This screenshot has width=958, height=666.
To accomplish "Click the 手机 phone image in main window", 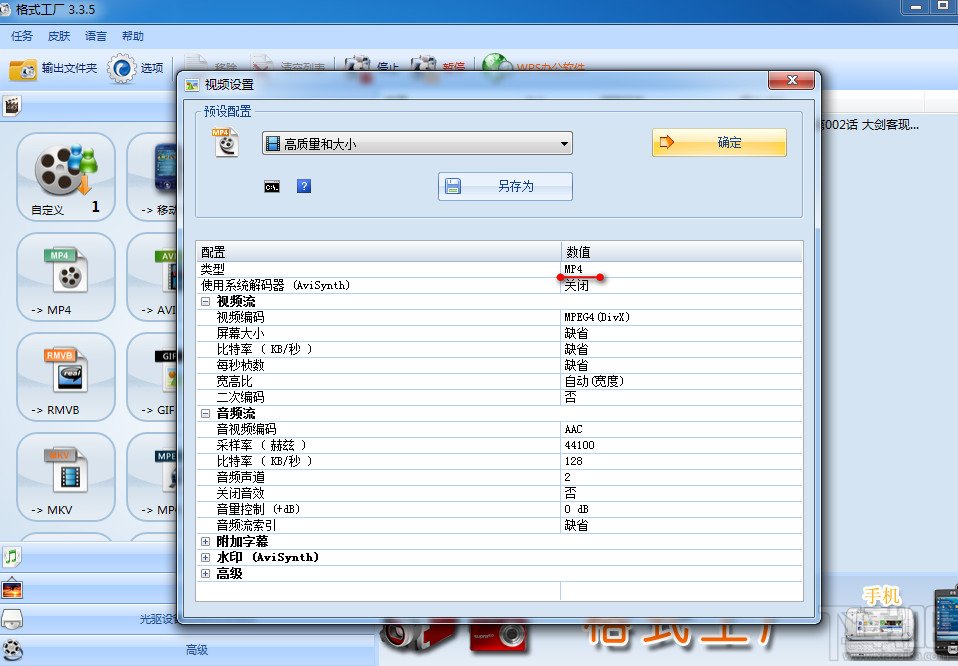I will [882, 623].
